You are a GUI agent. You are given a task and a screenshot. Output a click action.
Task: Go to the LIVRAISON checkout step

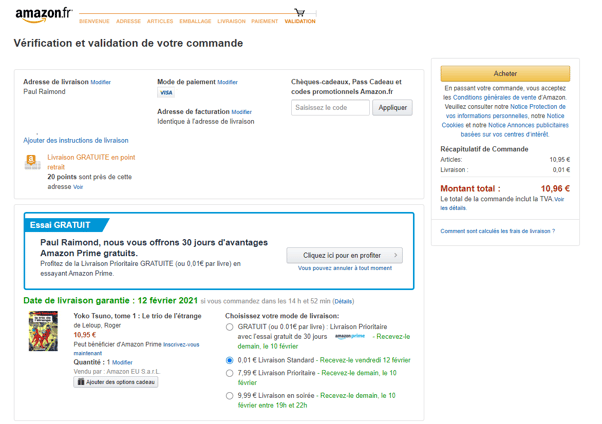pos(231,21)
